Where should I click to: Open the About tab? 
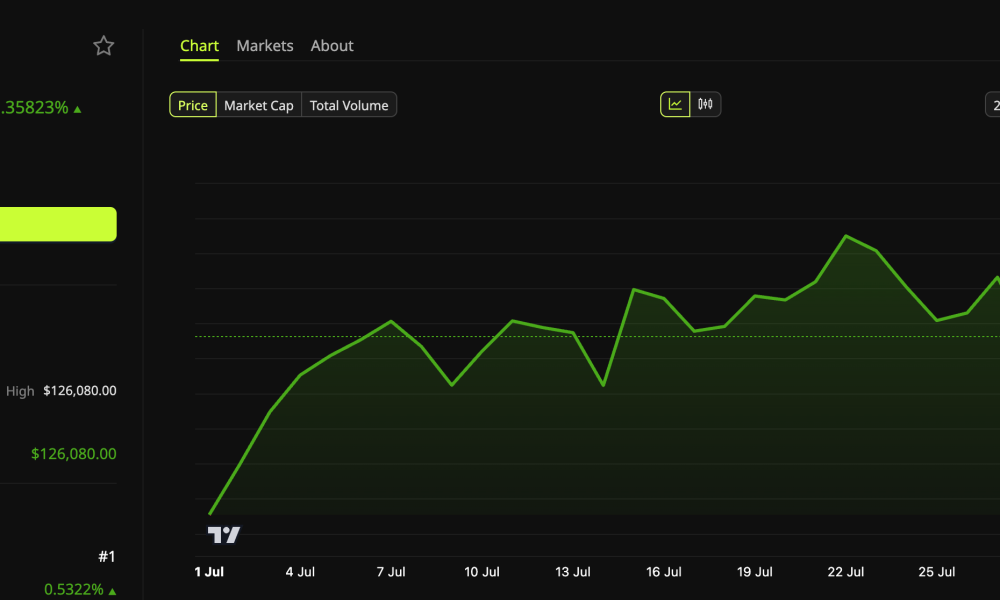tap(332, 46)
